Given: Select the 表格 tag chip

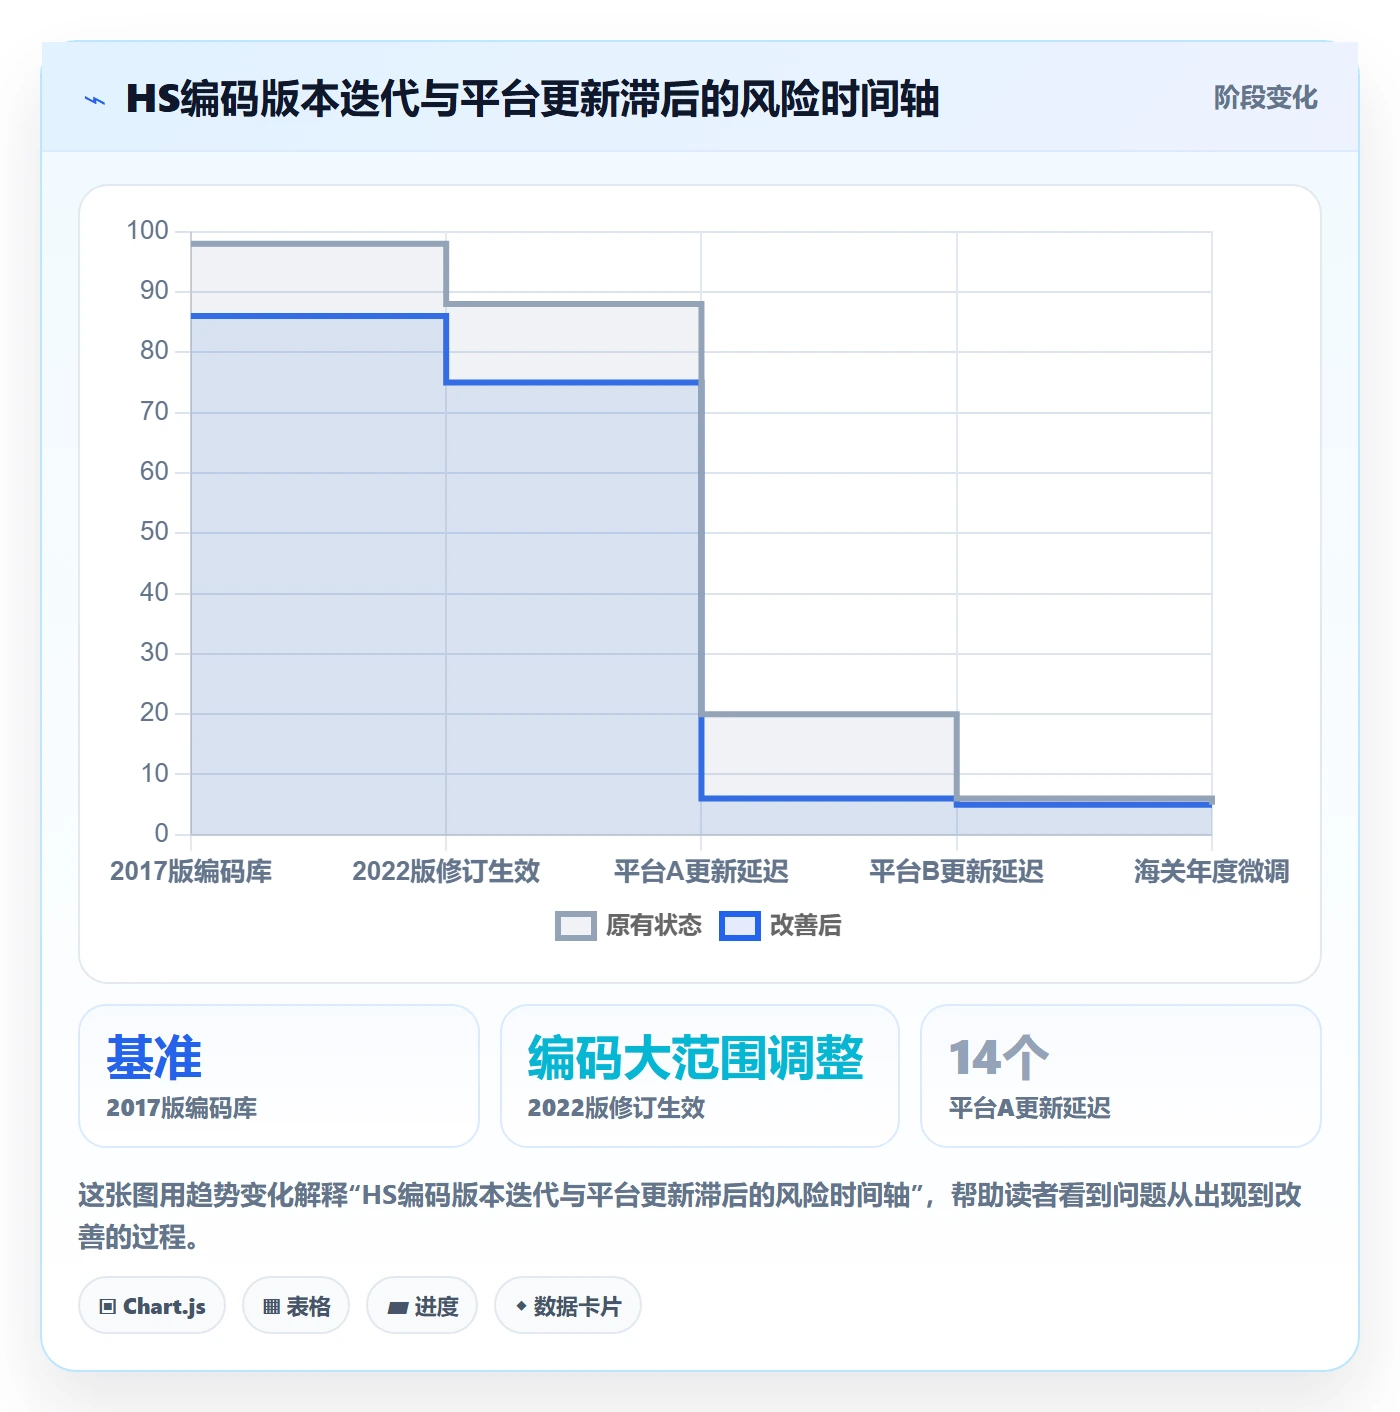Looking at the screenshot, I should pyautogui.click(x=296, y=1306).
